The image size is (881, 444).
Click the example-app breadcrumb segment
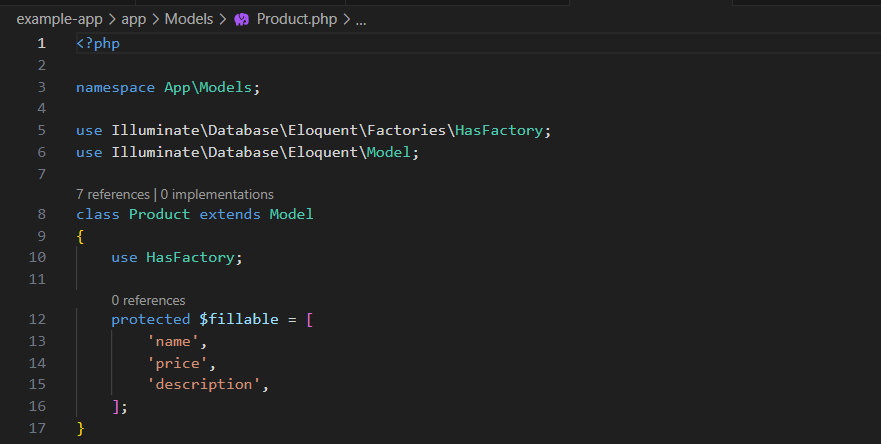(x=60, y=19)
